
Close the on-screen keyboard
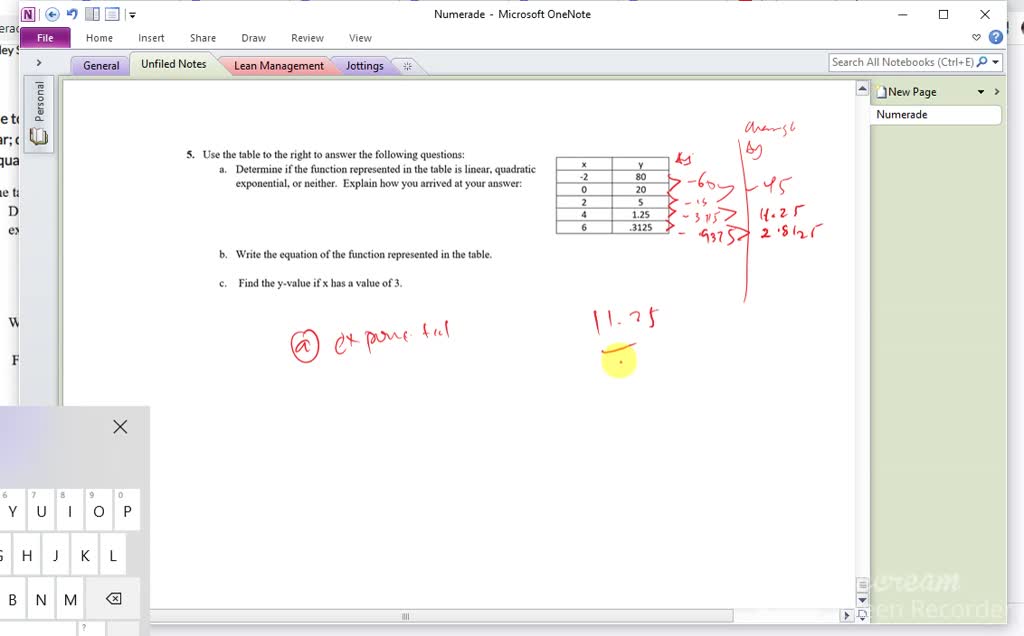(x=120, y=426)
